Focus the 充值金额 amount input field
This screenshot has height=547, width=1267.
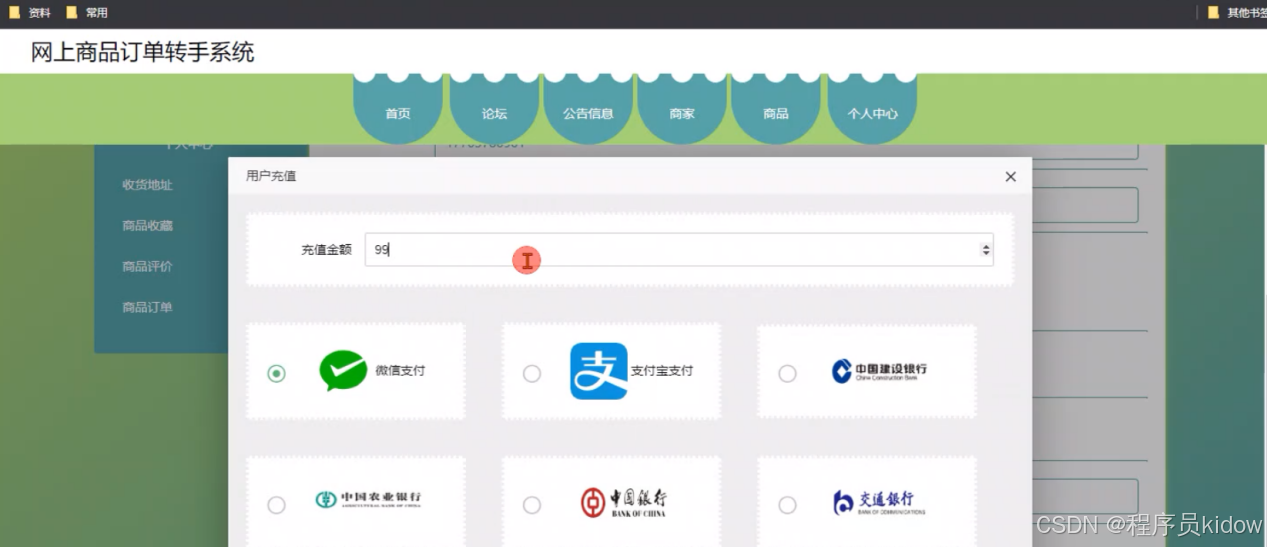pyautogui.click(x=679, y=250)
